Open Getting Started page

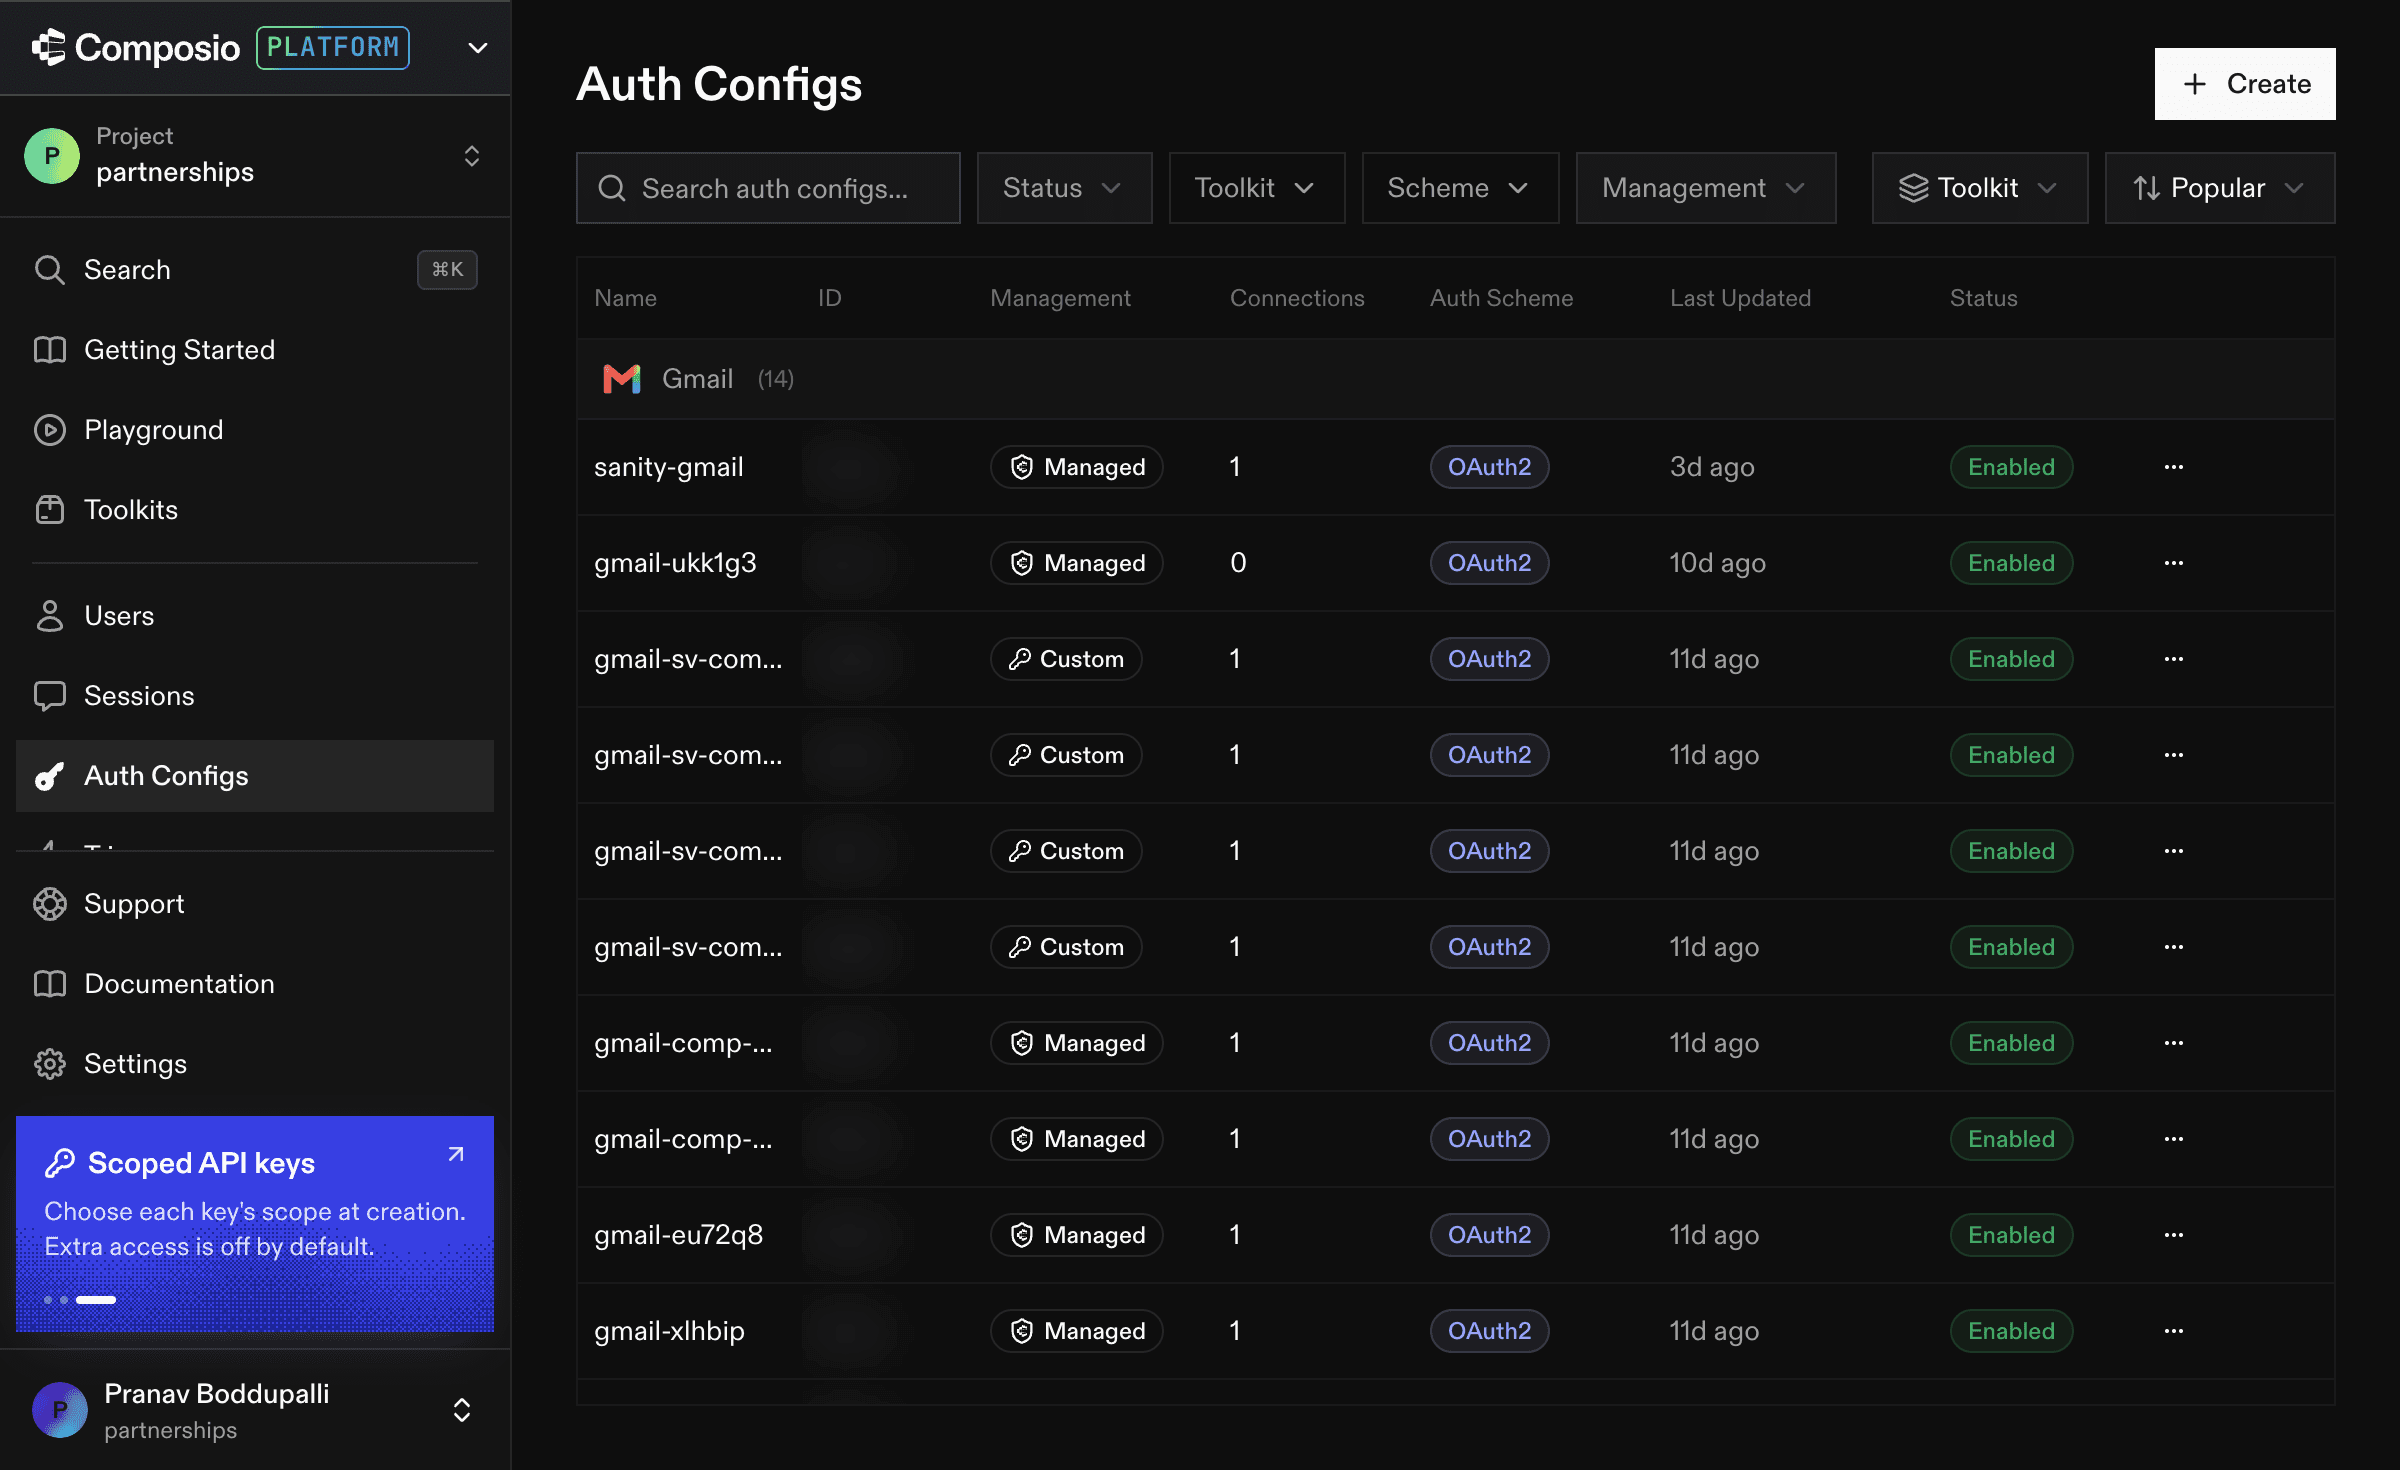[255, 350]
